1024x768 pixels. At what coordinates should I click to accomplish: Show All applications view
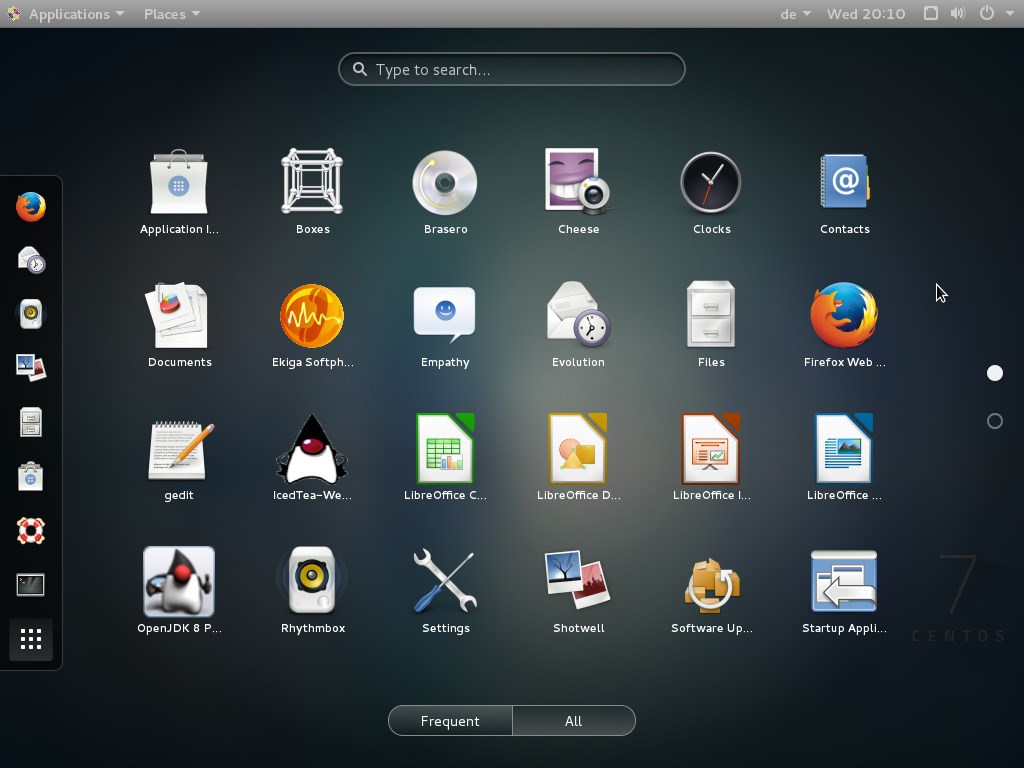[x=574, y=720]
